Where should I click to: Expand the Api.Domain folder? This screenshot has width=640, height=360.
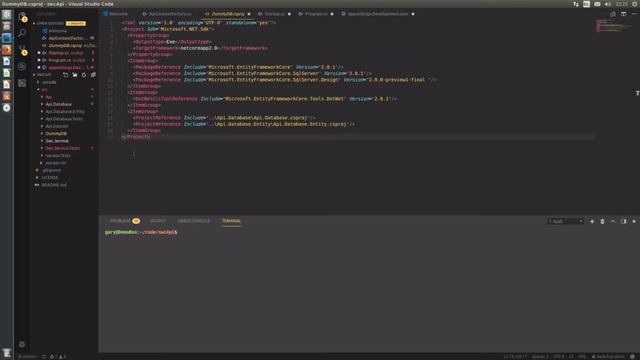click(57, 127)
